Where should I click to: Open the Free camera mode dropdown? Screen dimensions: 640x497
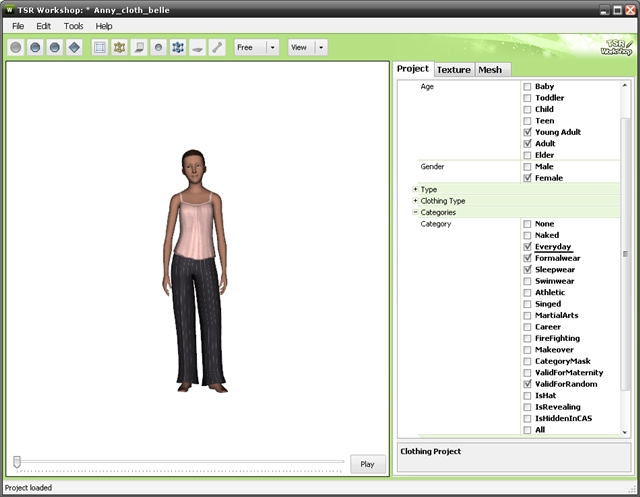click(x=272, y=47)
